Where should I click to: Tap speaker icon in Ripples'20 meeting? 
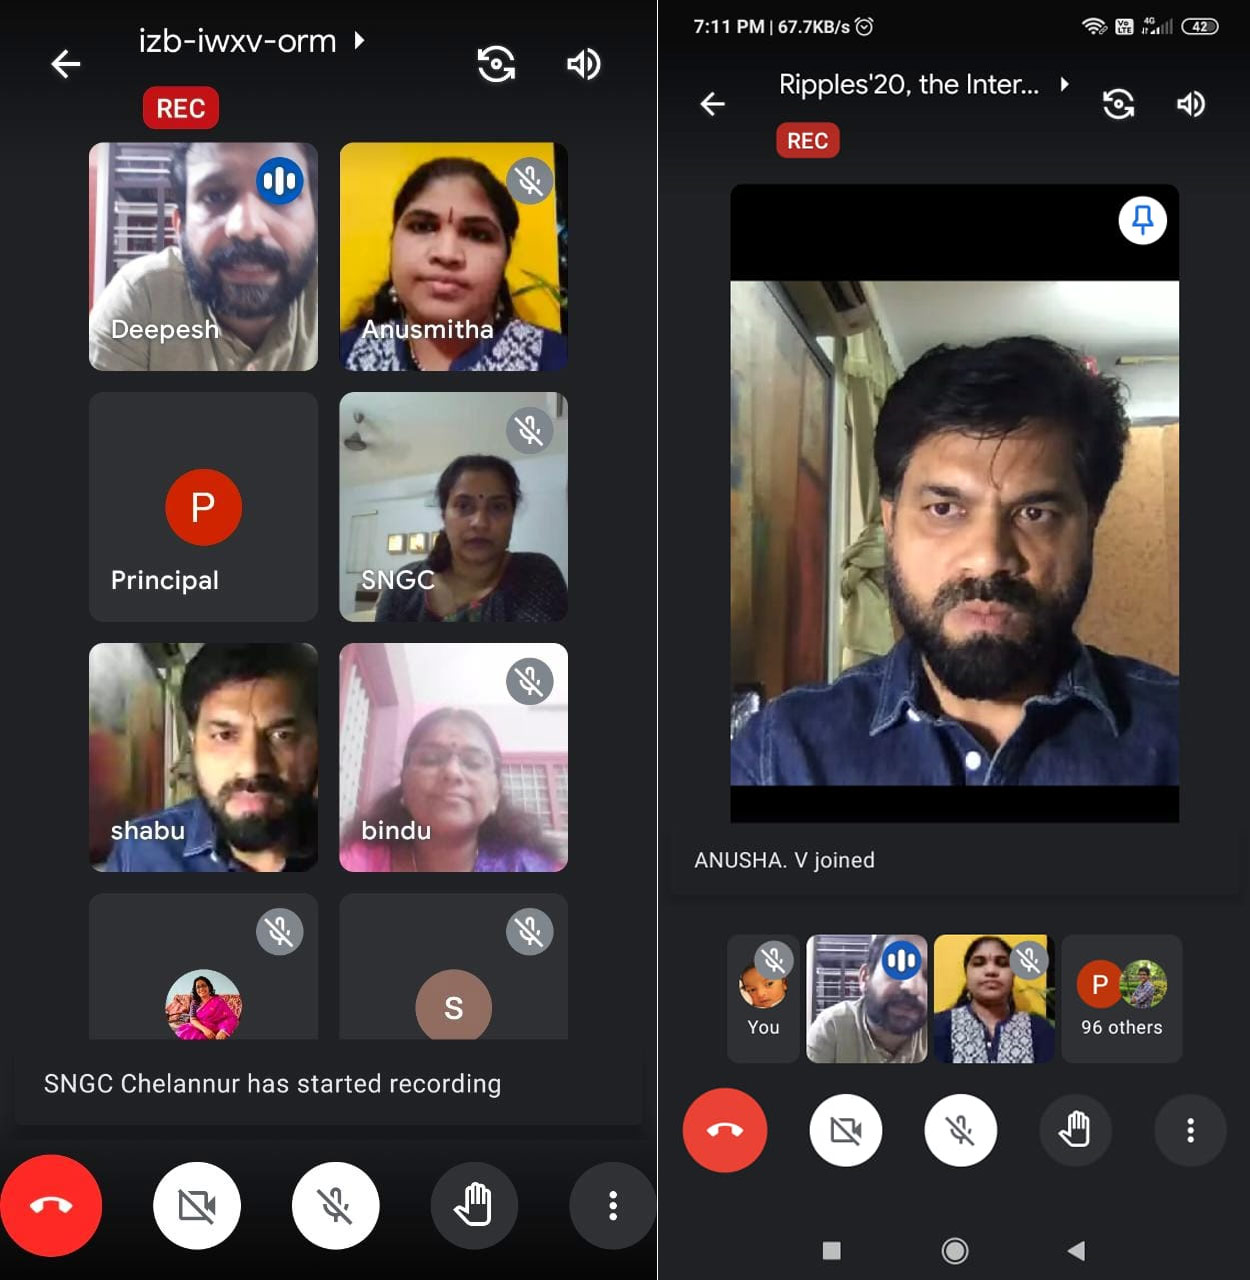point(1190,104)
